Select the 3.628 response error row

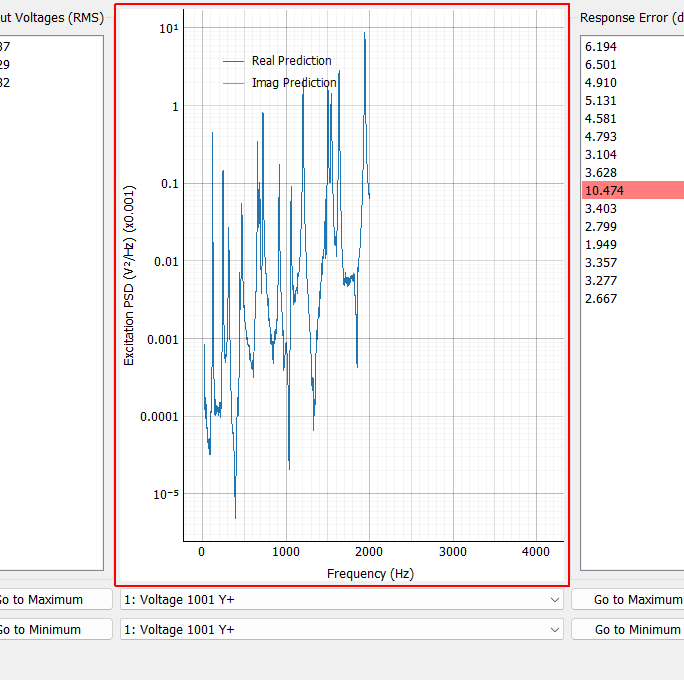tap(633, 172)
